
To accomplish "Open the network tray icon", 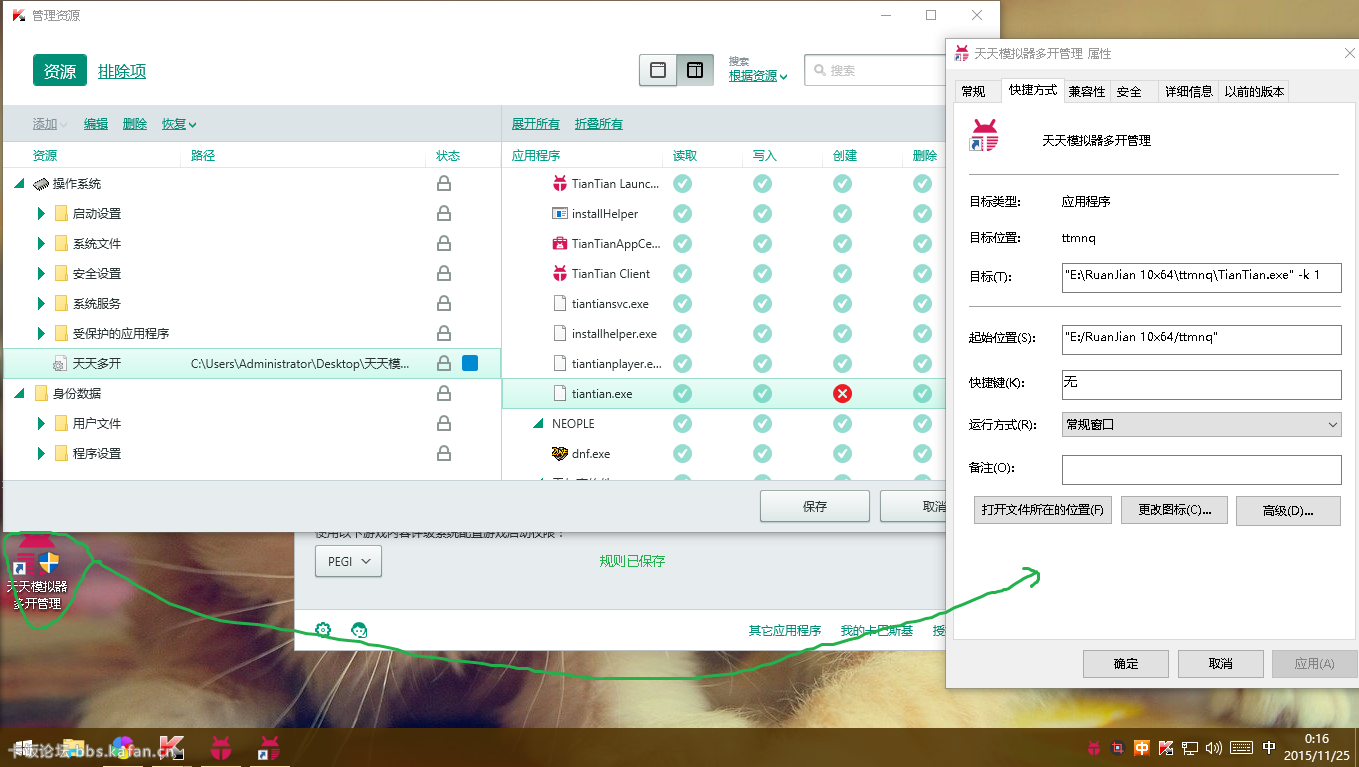I will point(1190,748).
